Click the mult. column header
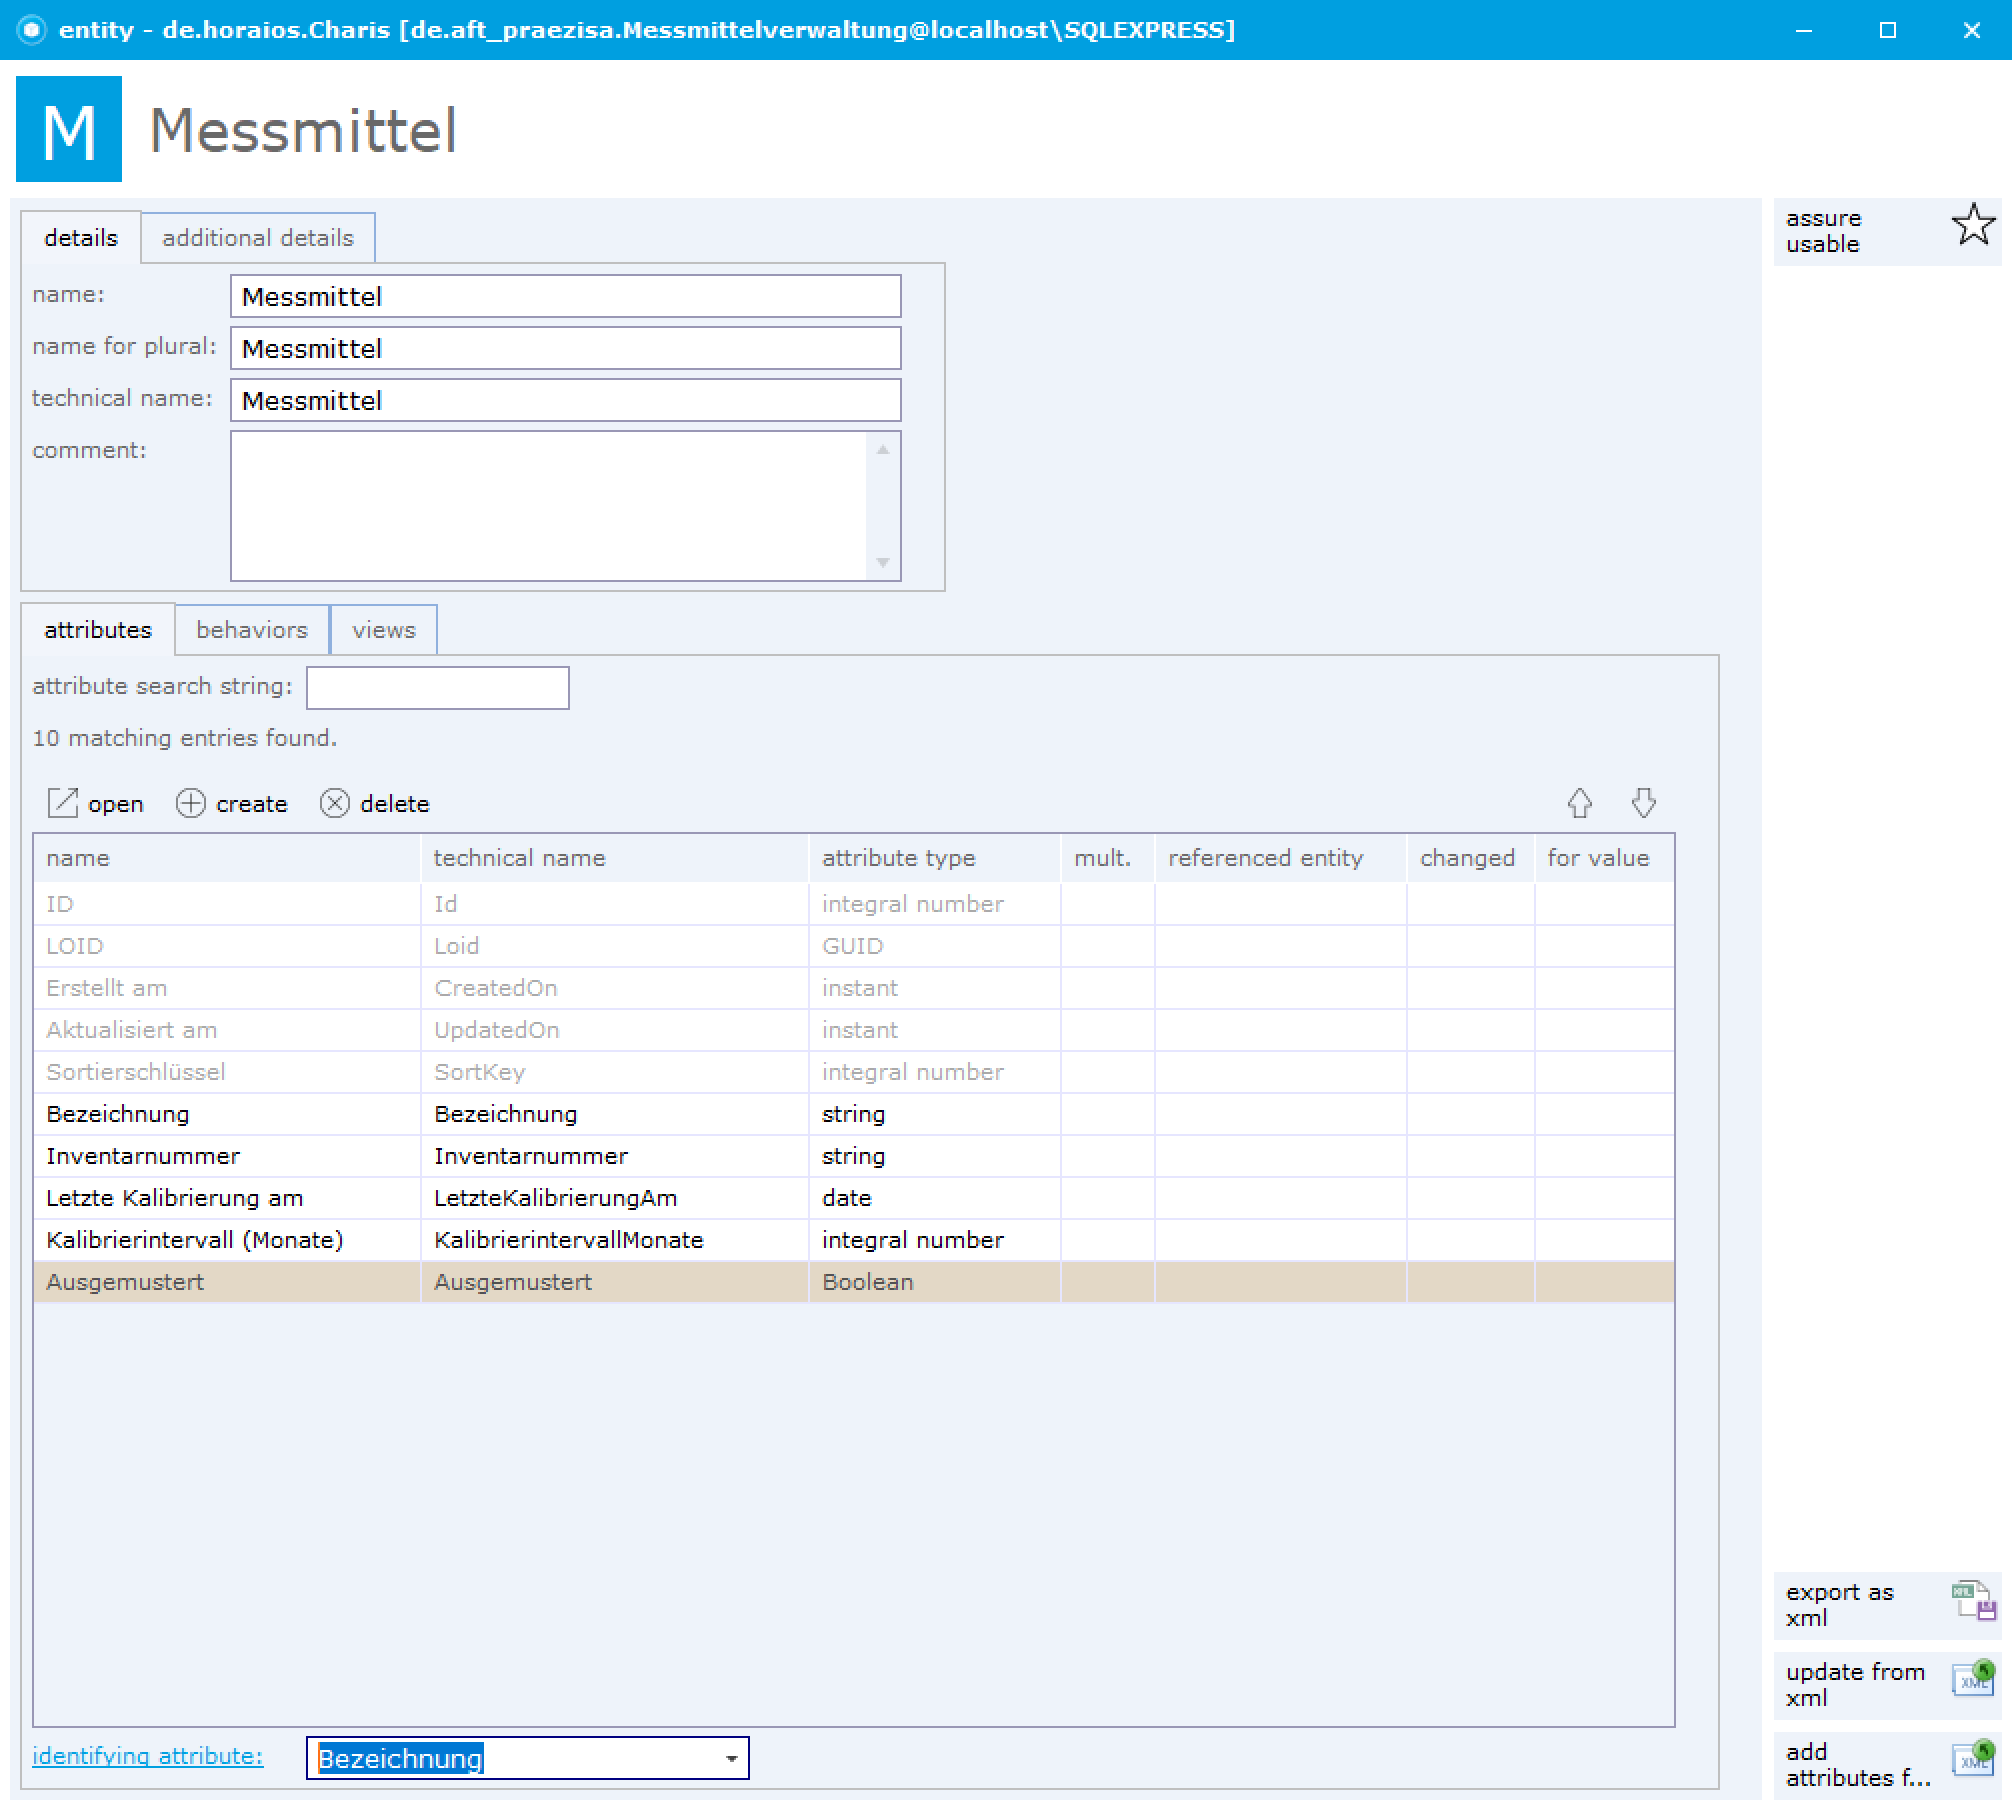 click(x=1108, y=858)
